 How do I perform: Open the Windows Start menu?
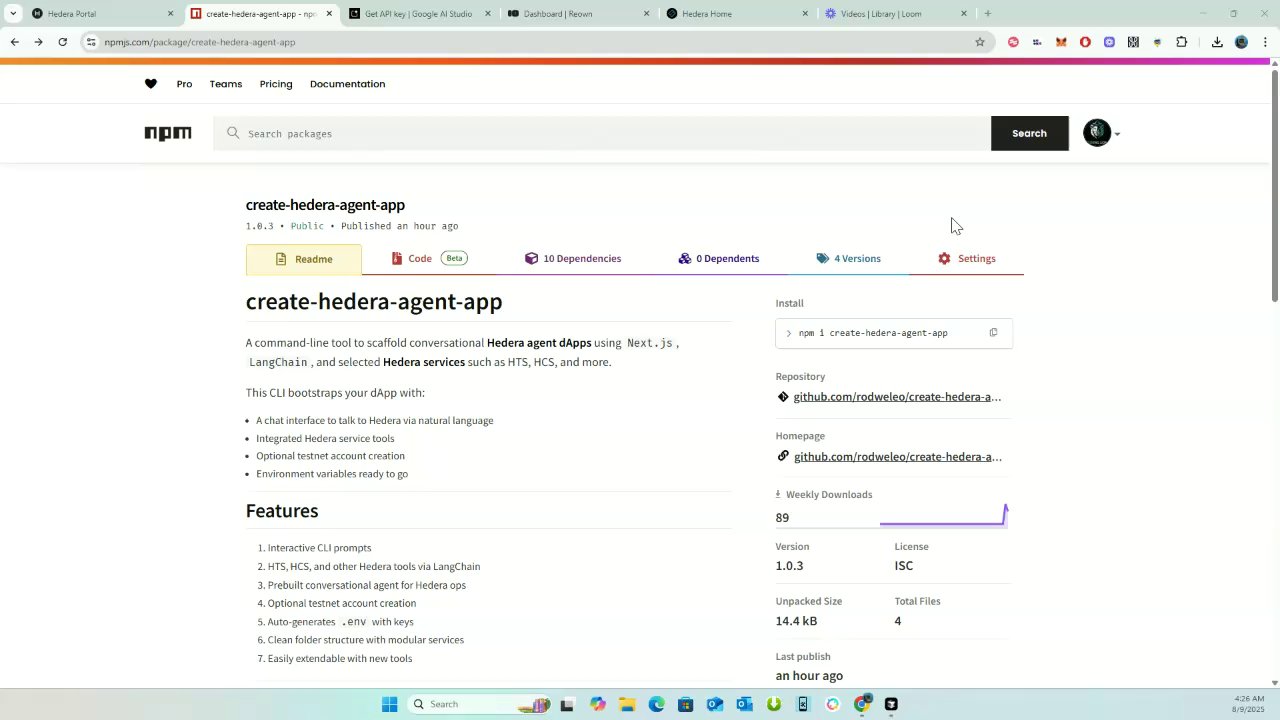tap(389, 704)
